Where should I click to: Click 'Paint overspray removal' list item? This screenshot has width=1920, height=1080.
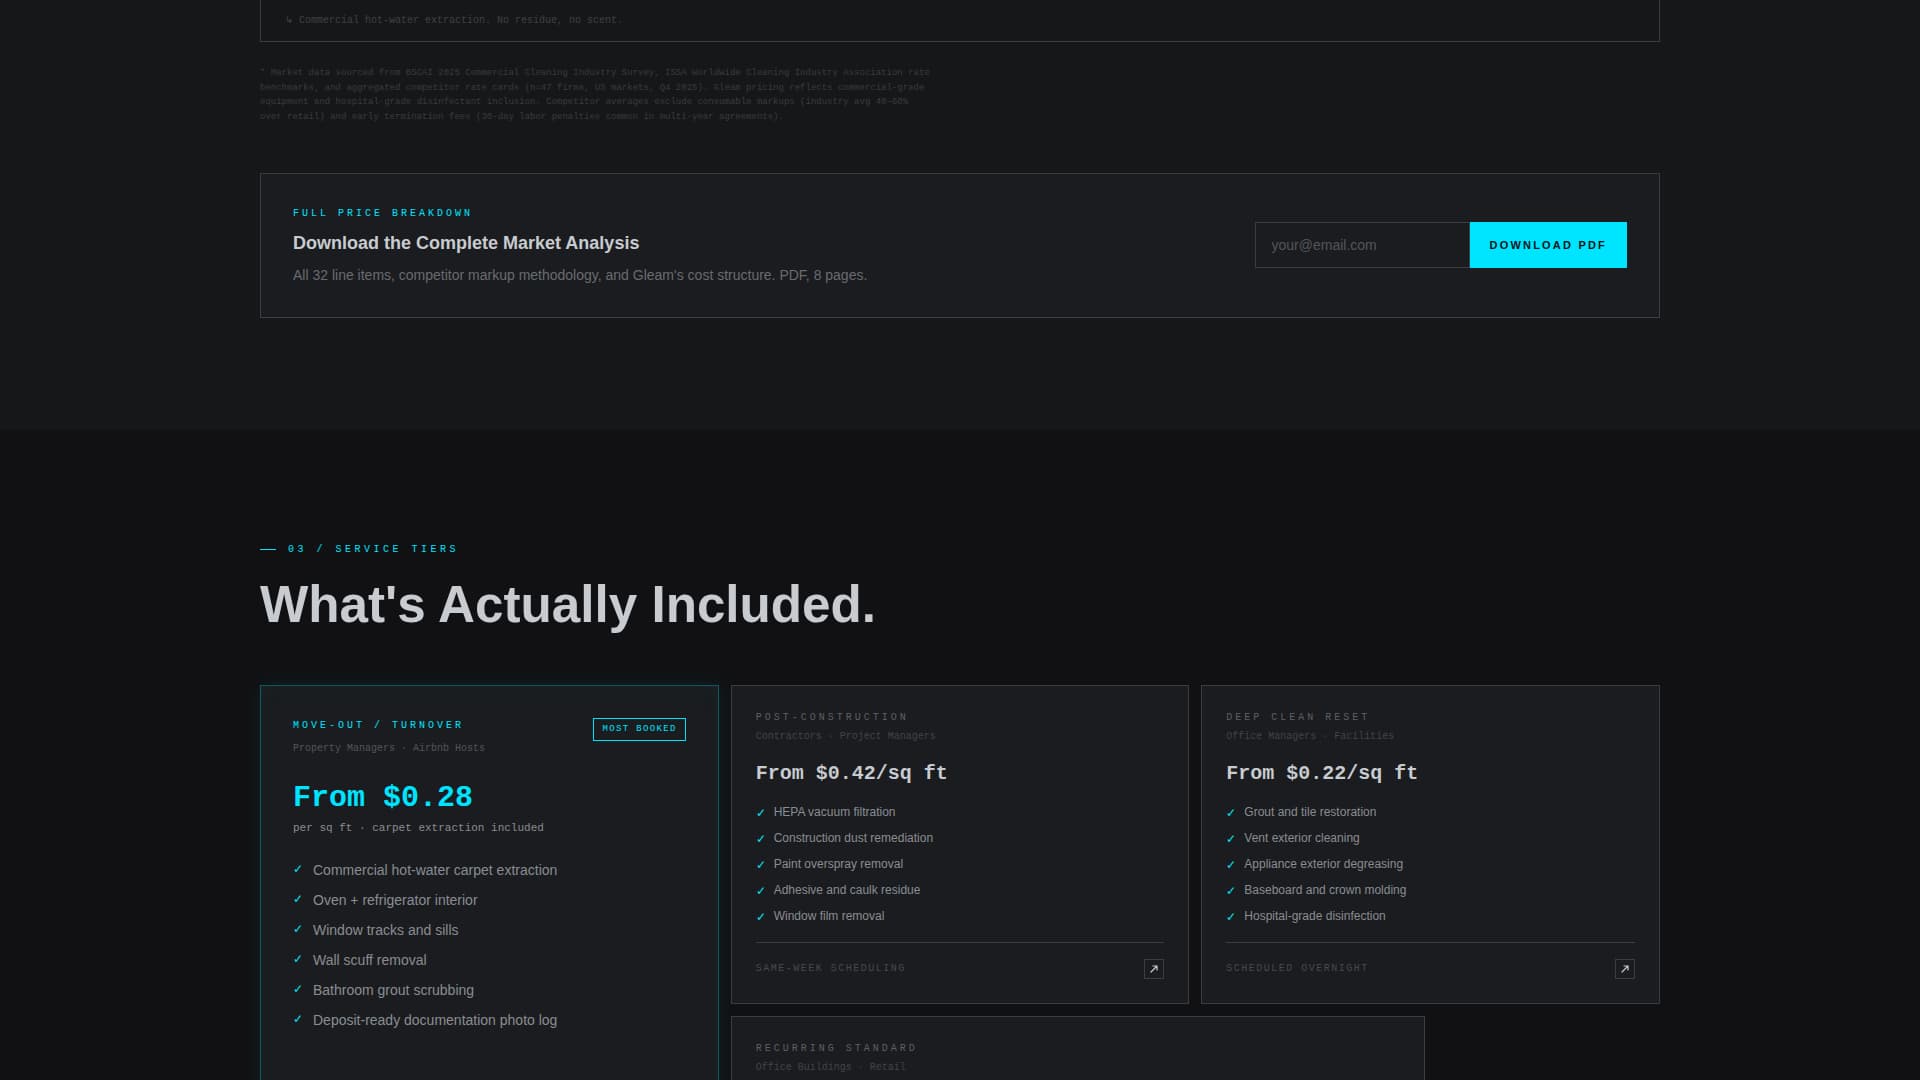tap(838, 864)
